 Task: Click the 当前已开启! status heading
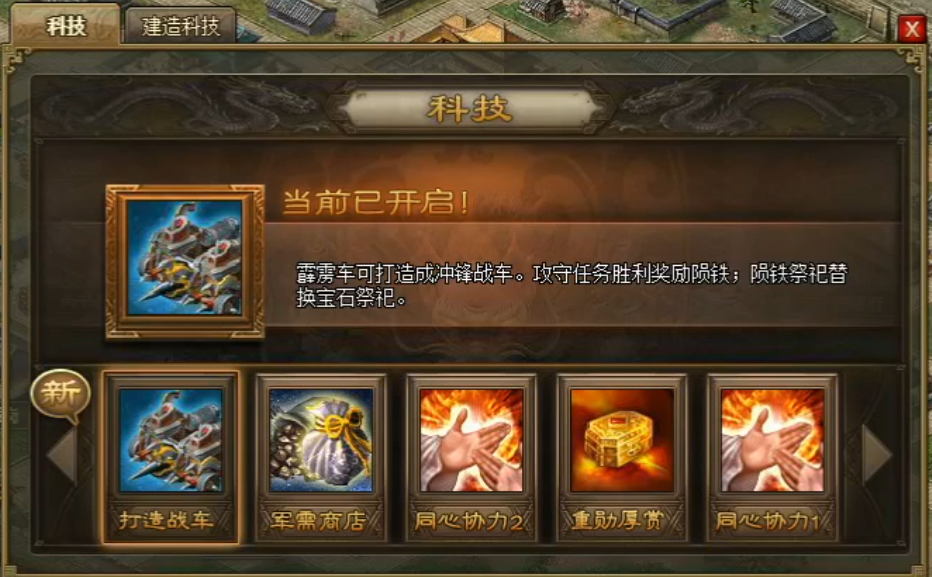pyautogui.click(x=376, y=203)
